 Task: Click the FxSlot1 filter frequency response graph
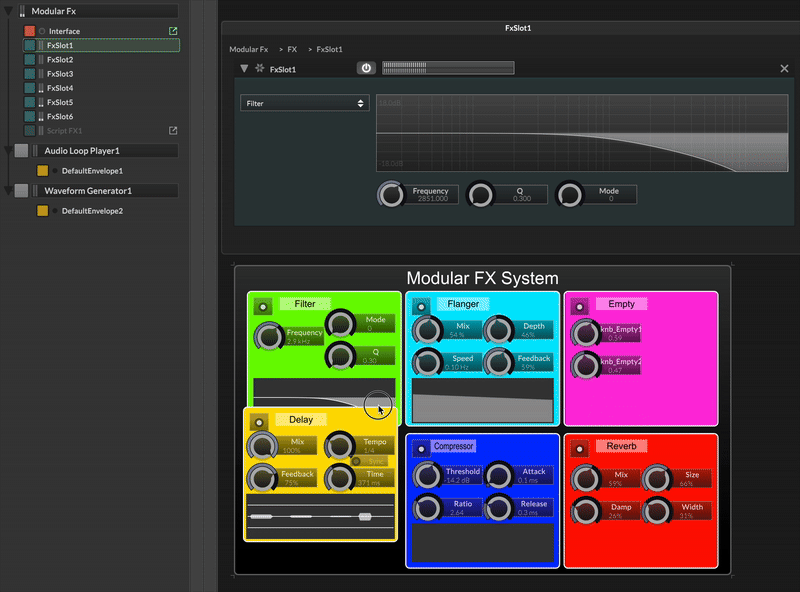coord(582,133)
